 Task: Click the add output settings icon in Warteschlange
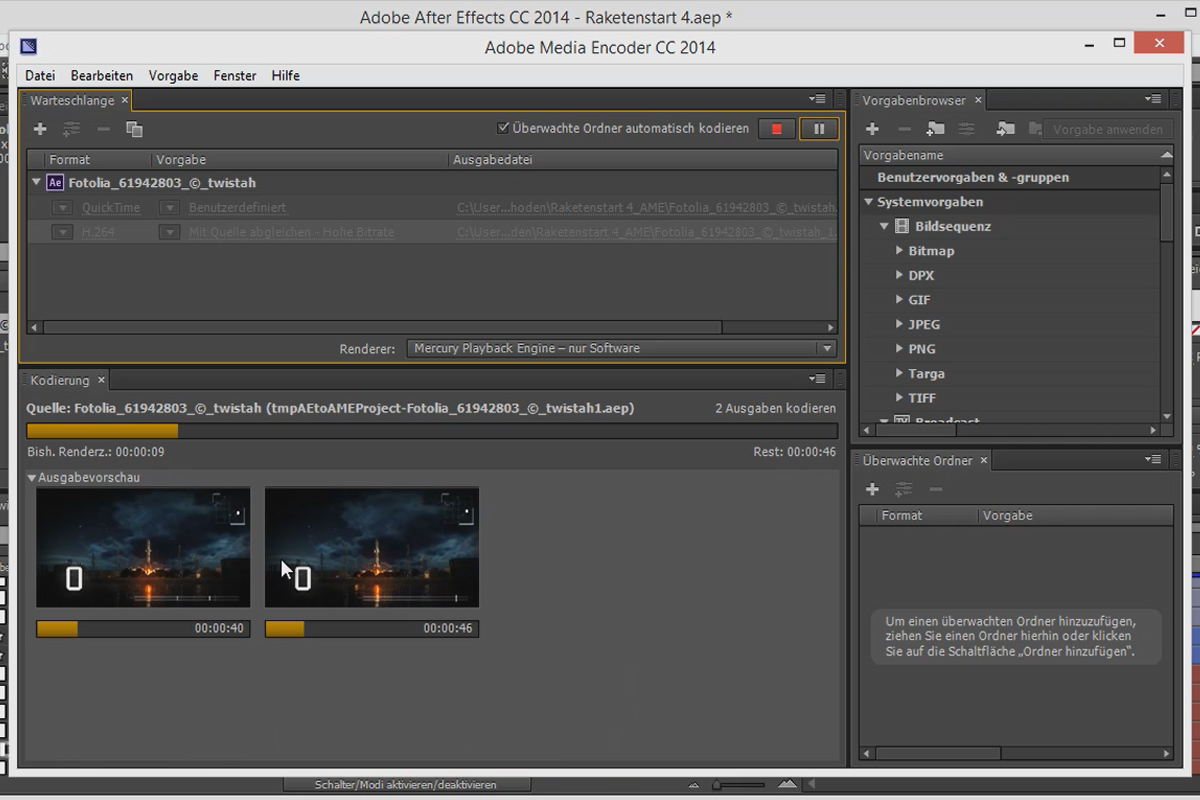tap(71, 129)
